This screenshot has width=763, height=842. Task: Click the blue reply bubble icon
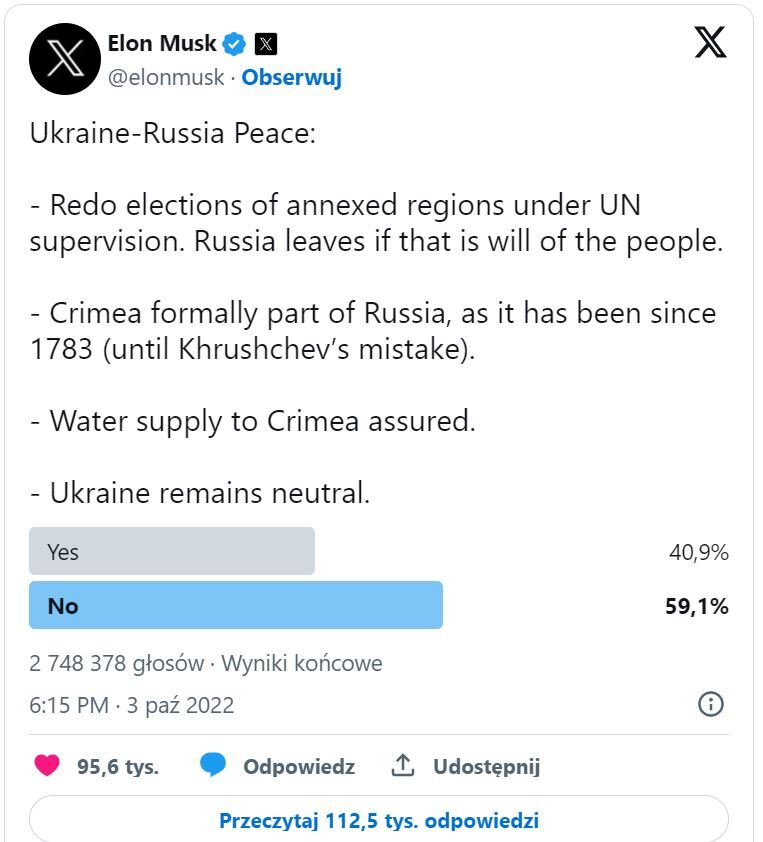[x=213, y=766]
